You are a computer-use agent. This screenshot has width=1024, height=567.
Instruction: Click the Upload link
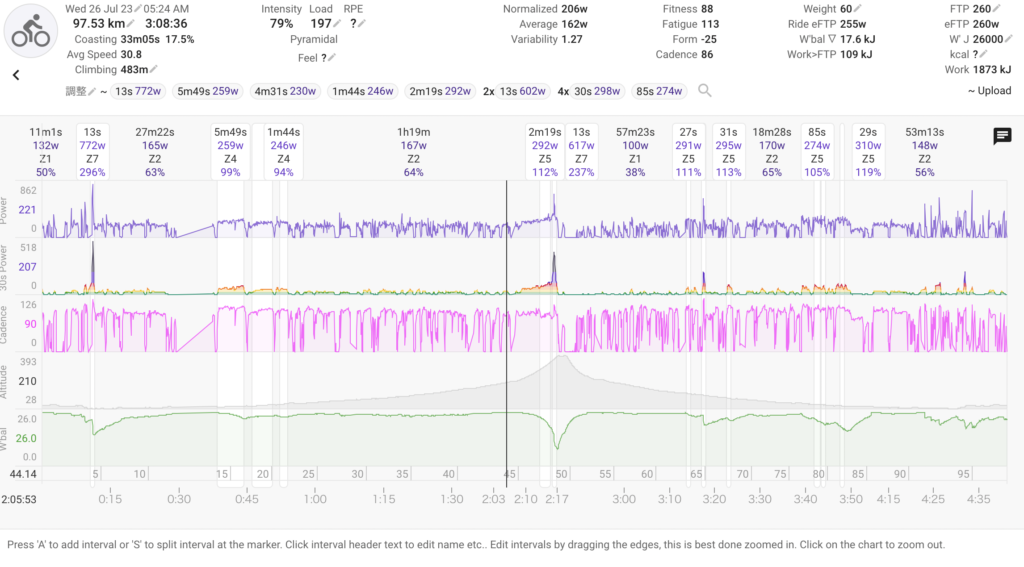click(989, 91)
